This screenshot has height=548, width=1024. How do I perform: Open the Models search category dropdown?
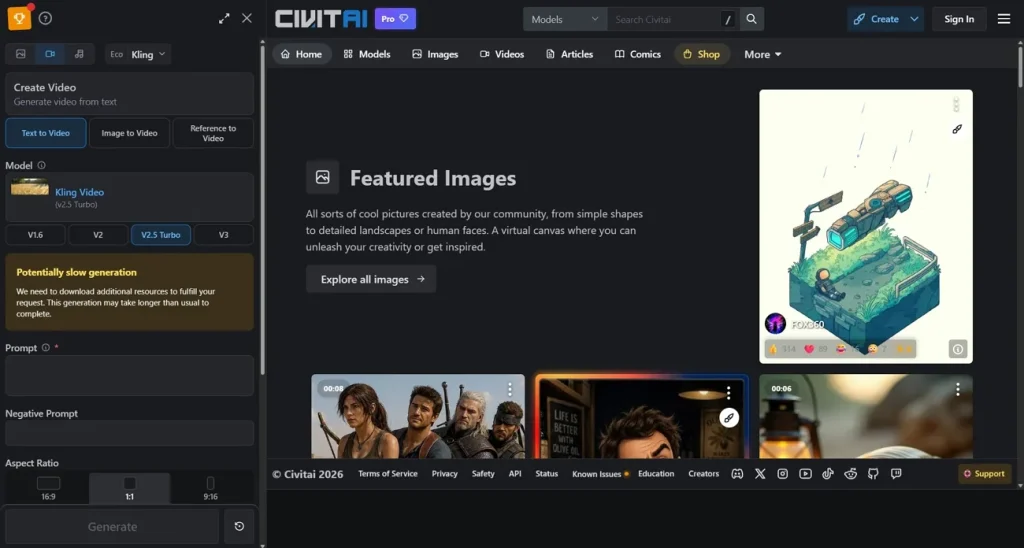point(565,19)
